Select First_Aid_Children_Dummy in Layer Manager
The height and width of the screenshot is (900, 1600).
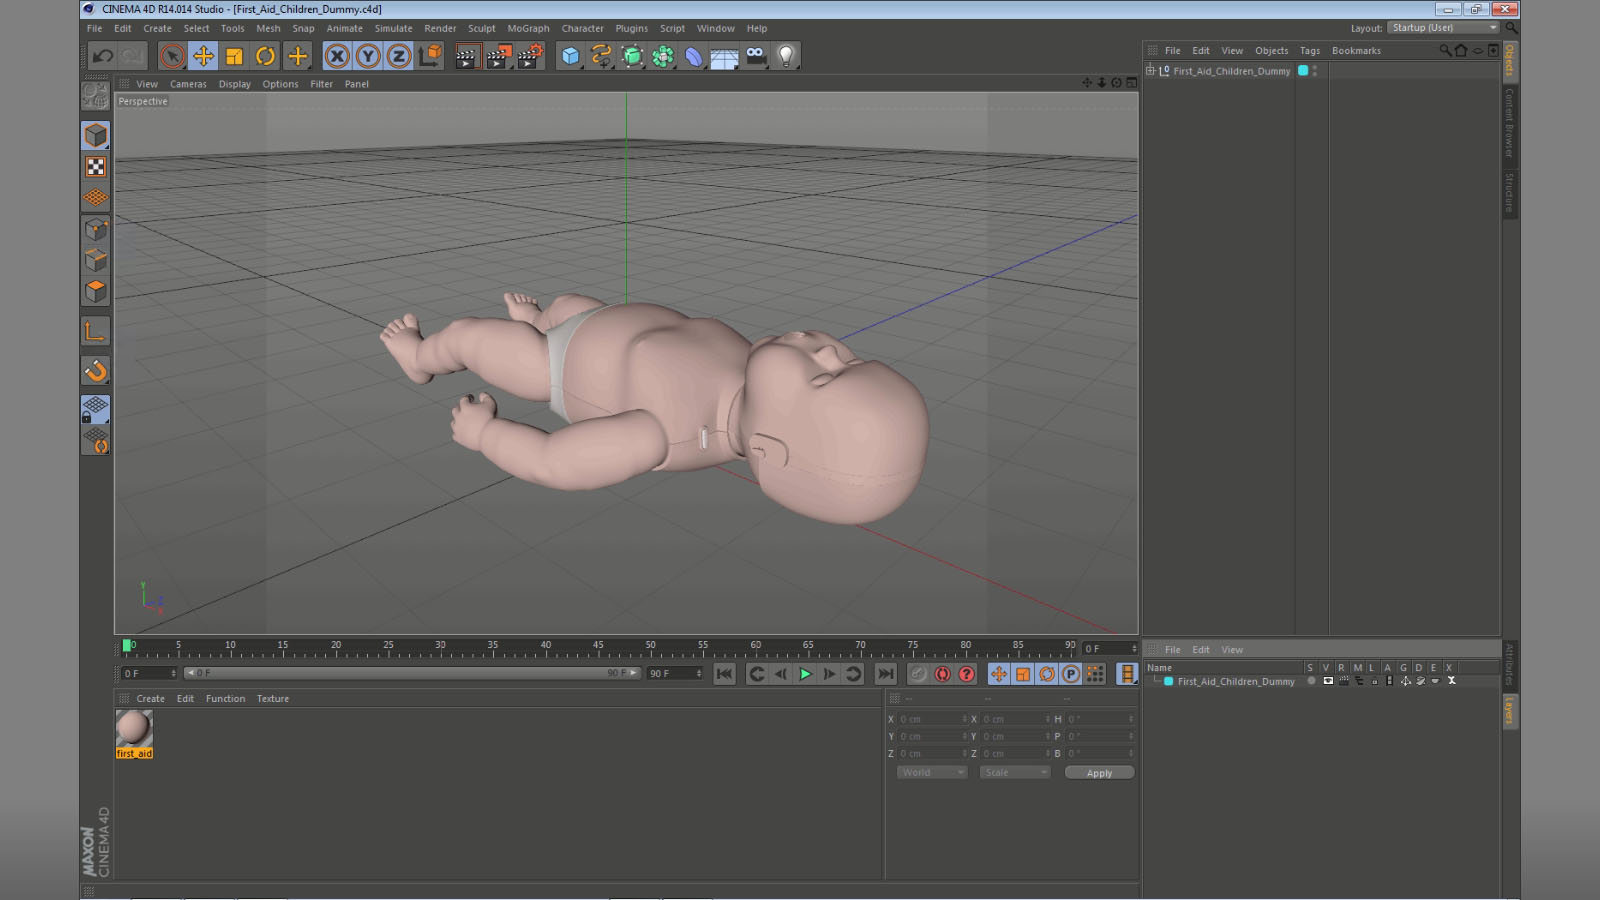(1236, 681)
